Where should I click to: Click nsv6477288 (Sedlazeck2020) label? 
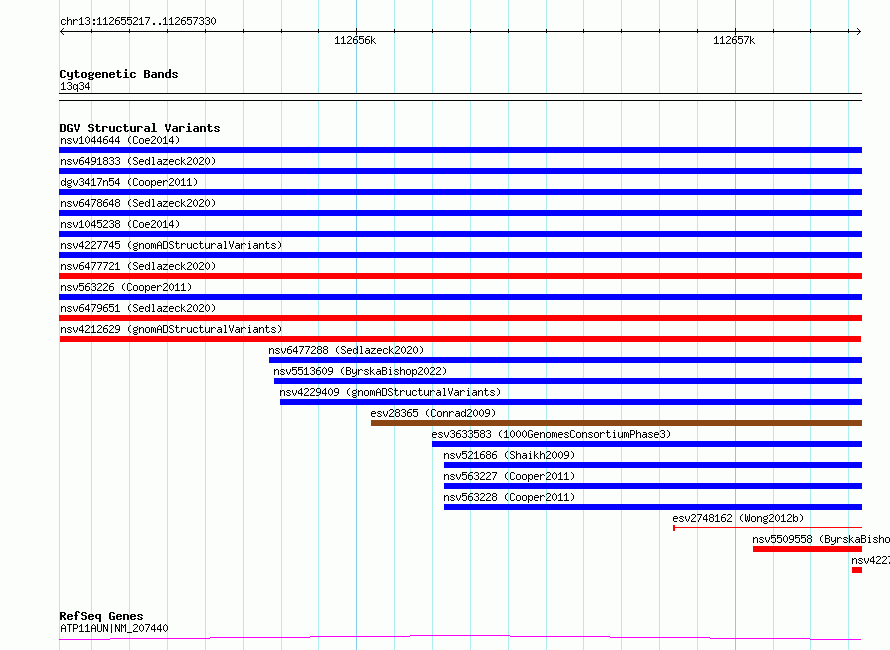[x=346, y=350]
